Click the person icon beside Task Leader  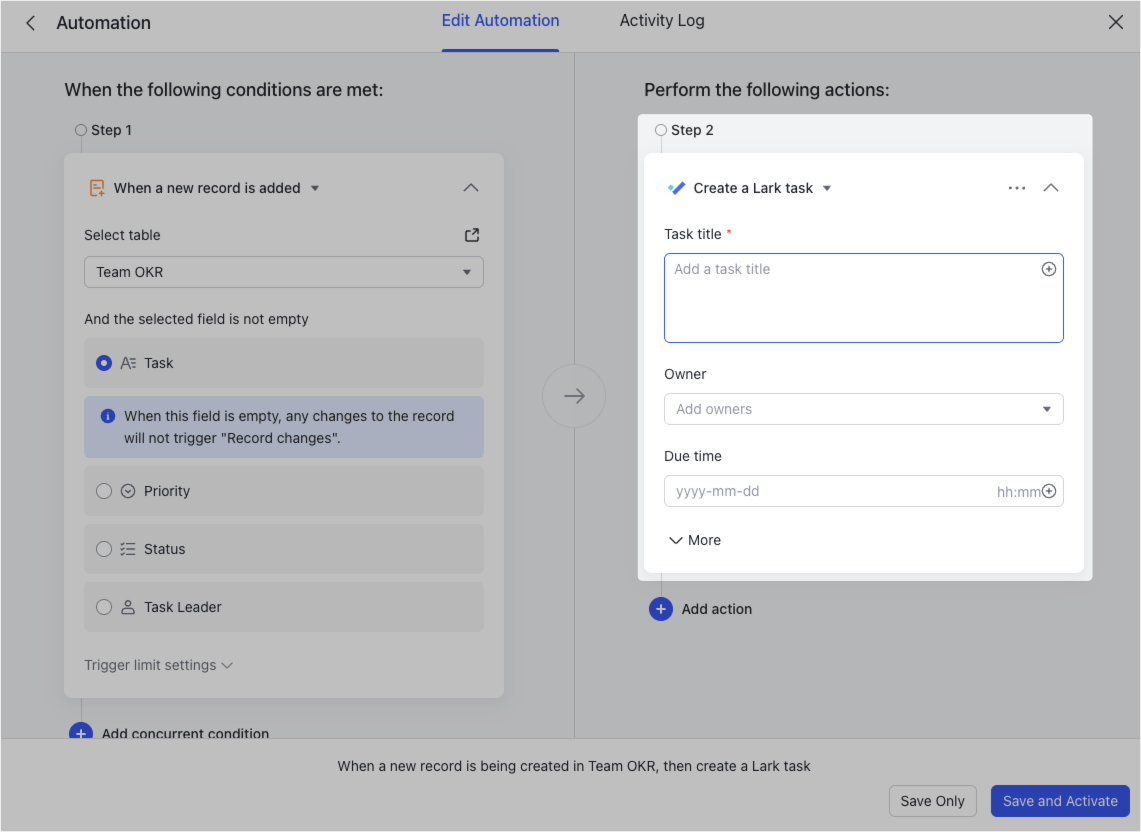pos(128,607)
